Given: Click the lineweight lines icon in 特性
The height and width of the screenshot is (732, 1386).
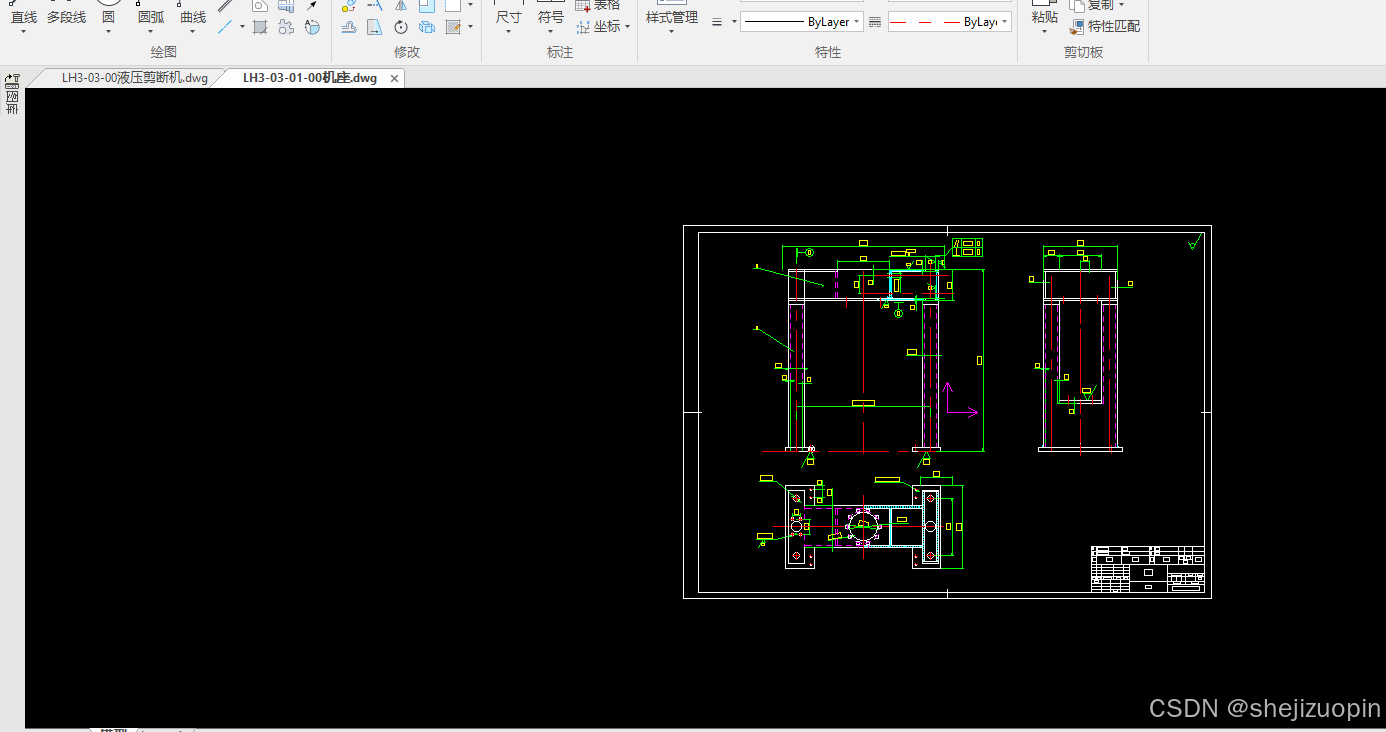Looking at the screenshot, I should (717, 22).
